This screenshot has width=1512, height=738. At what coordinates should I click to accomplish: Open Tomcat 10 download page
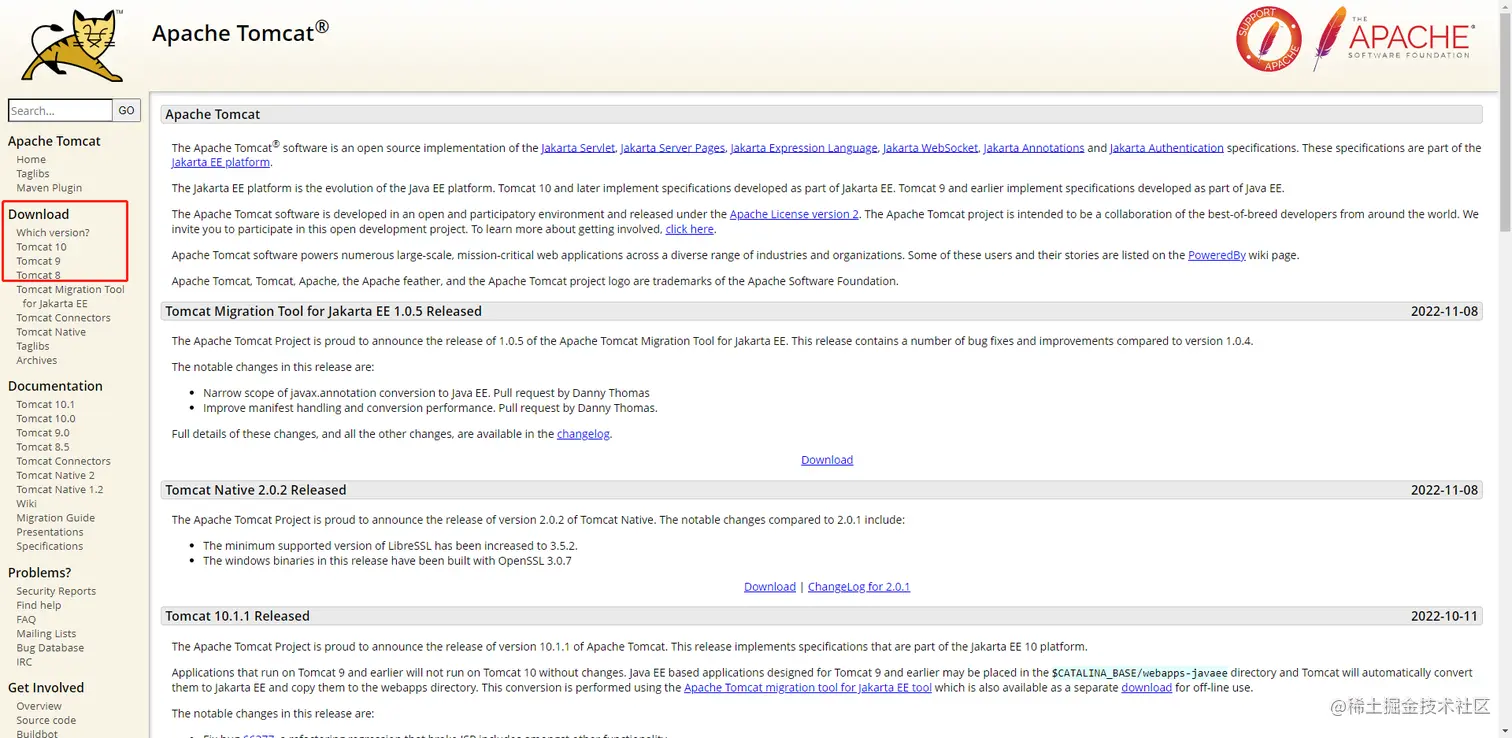point(41,246)
